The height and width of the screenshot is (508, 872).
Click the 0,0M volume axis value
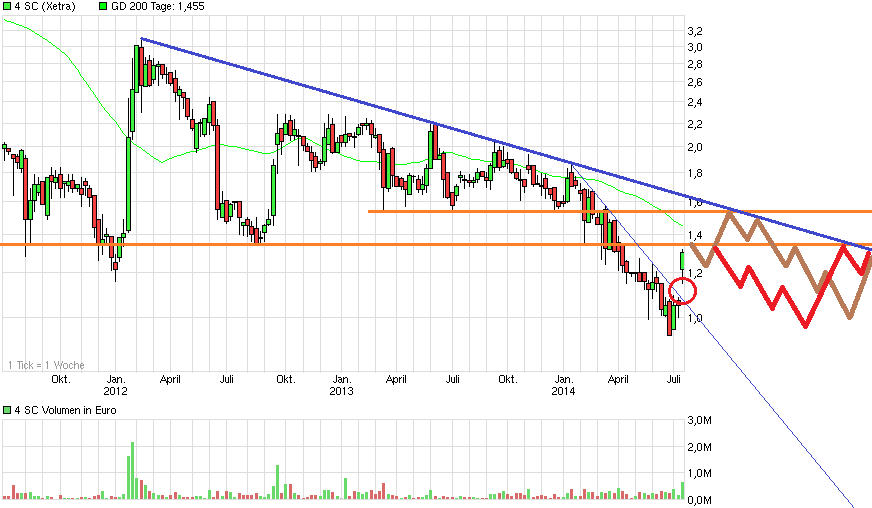pyautogui.click(x=700, y=500)
